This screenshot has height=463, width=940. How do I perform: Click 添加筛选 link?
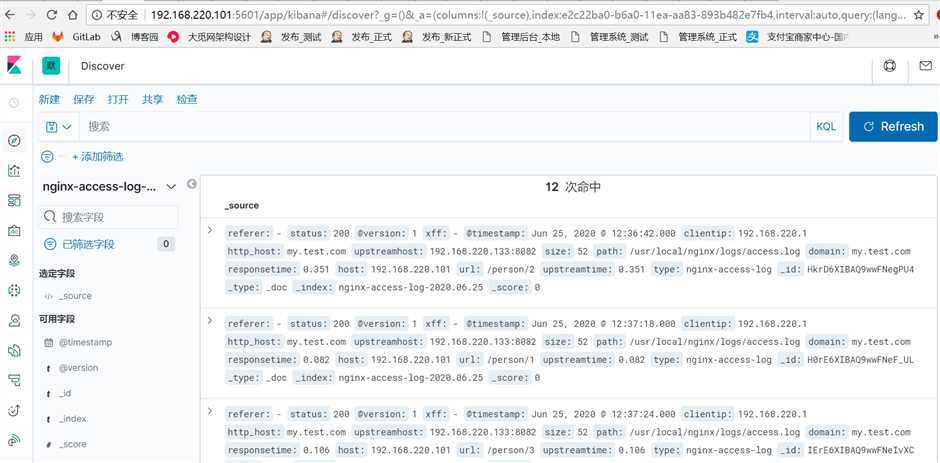98,157
